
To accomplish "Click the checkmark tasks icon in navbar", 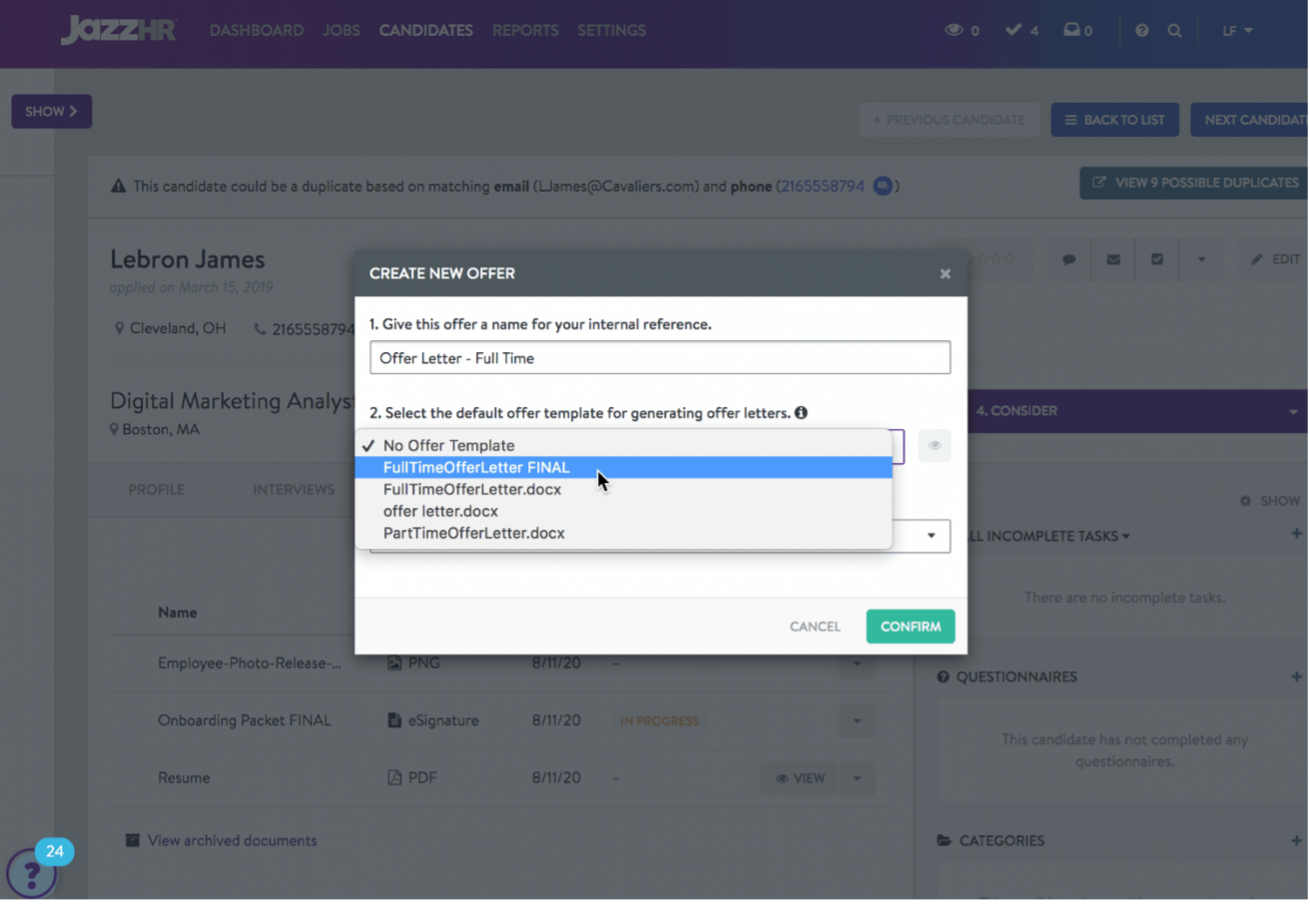I will [1014, 31].
